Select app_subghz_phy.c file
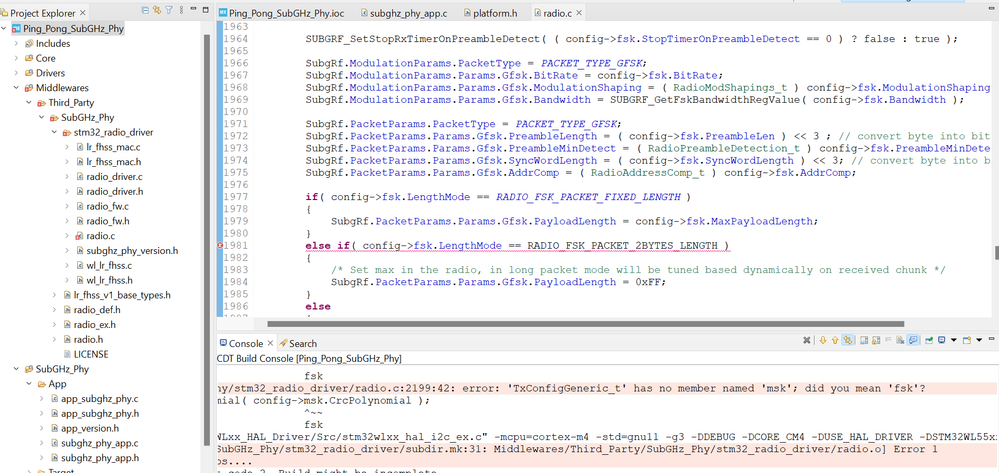This screenshot has height=473, width=999. pos(99,398)
